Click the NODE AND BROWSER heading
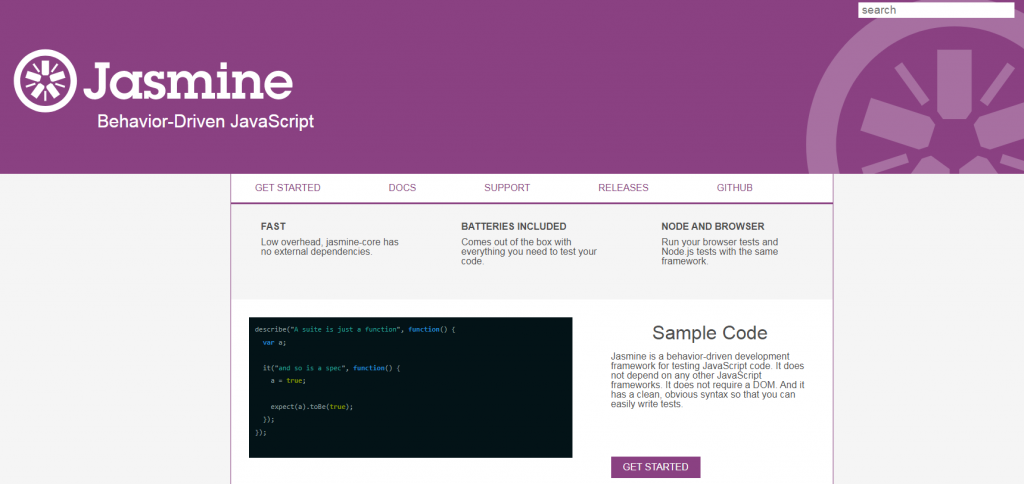Screen dimensions: 1024x484 point(712,227)
